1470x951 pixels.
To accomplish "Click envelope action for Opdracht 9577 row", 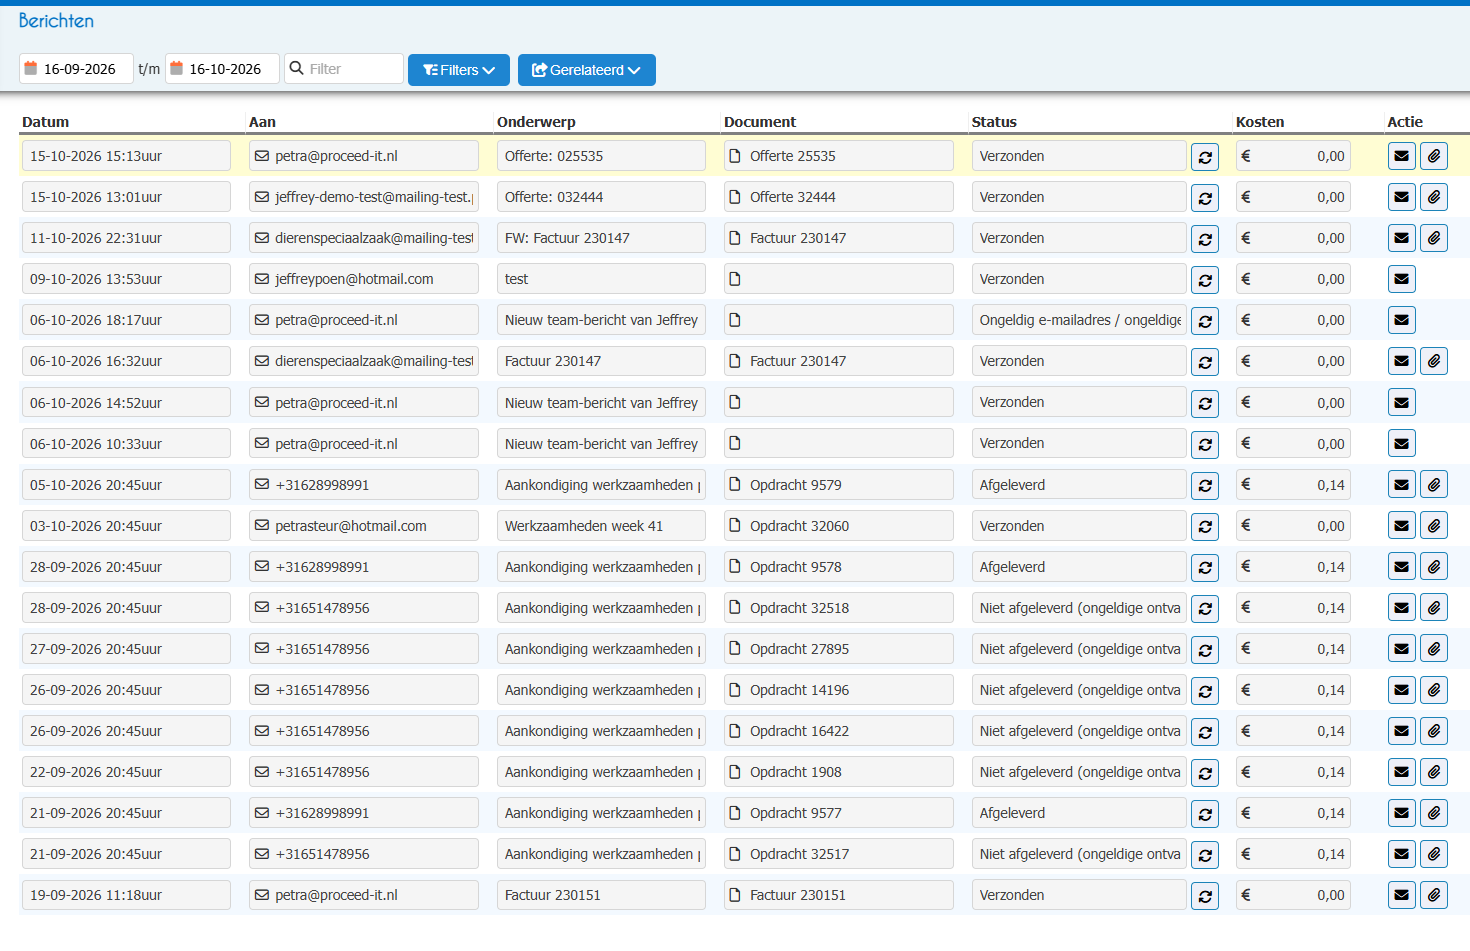I will pos(1402,813).
